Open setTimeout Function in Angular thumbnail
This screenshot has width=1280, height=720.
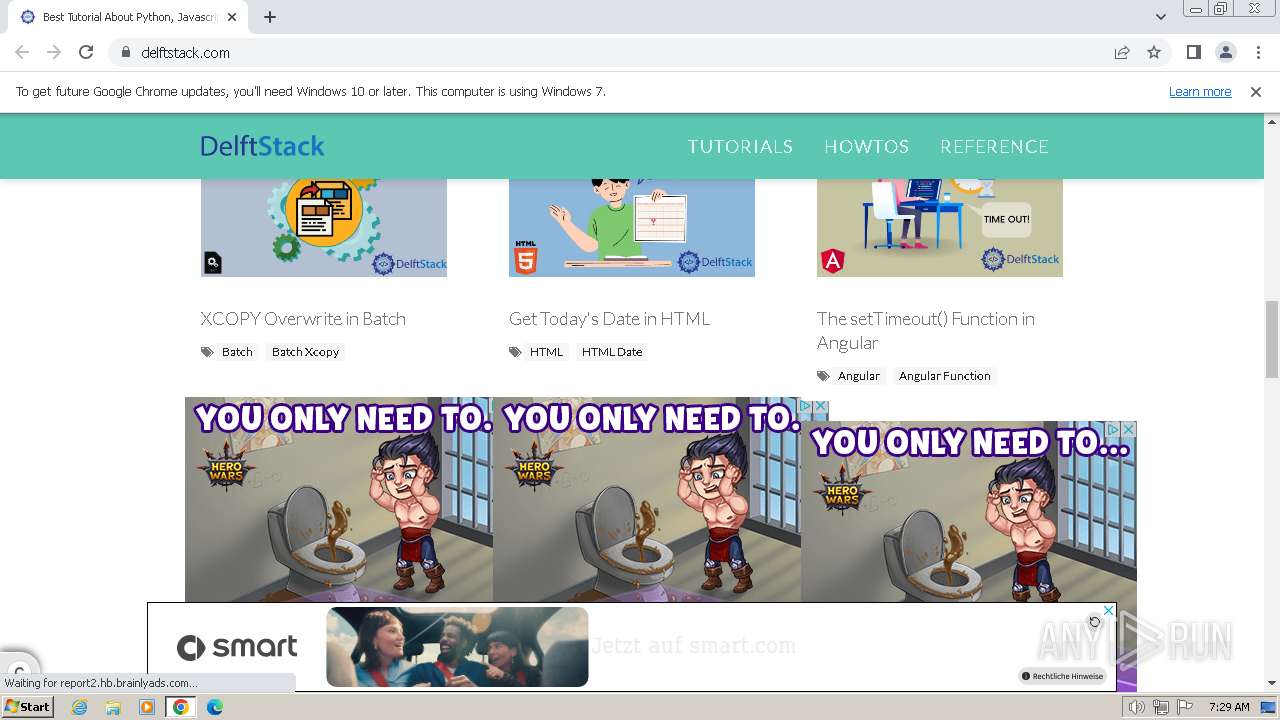click(940, 228)
